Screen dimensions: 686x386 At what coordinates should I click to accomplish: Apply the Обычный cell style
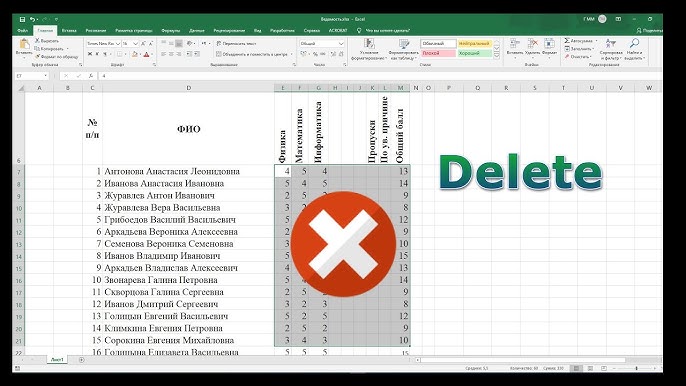point(438,43)
